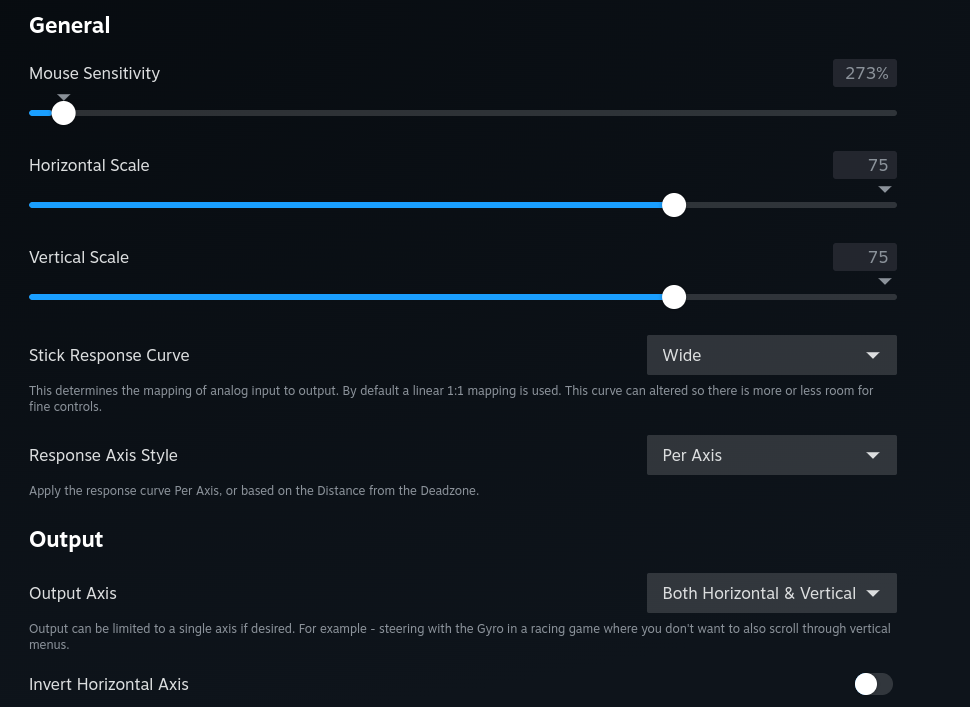Viewport: 970px width, 707px height.
Task: Open the Response Axis Style dropdown
Action: point(771,455)
